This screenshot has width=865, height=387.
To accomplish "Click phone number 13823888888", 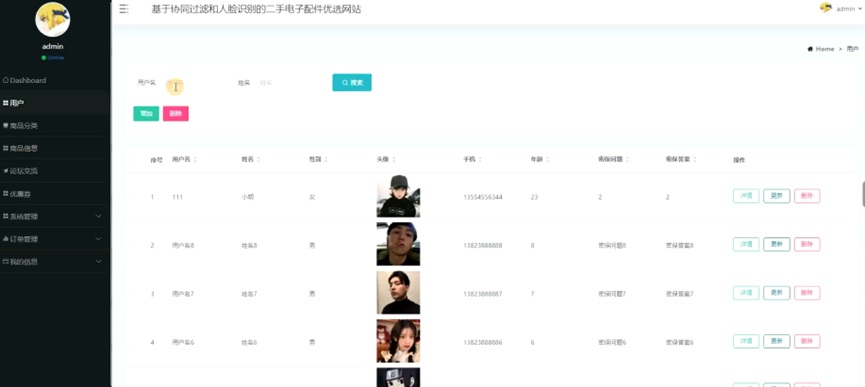I will pyautogui.click(x=483, y=245).
